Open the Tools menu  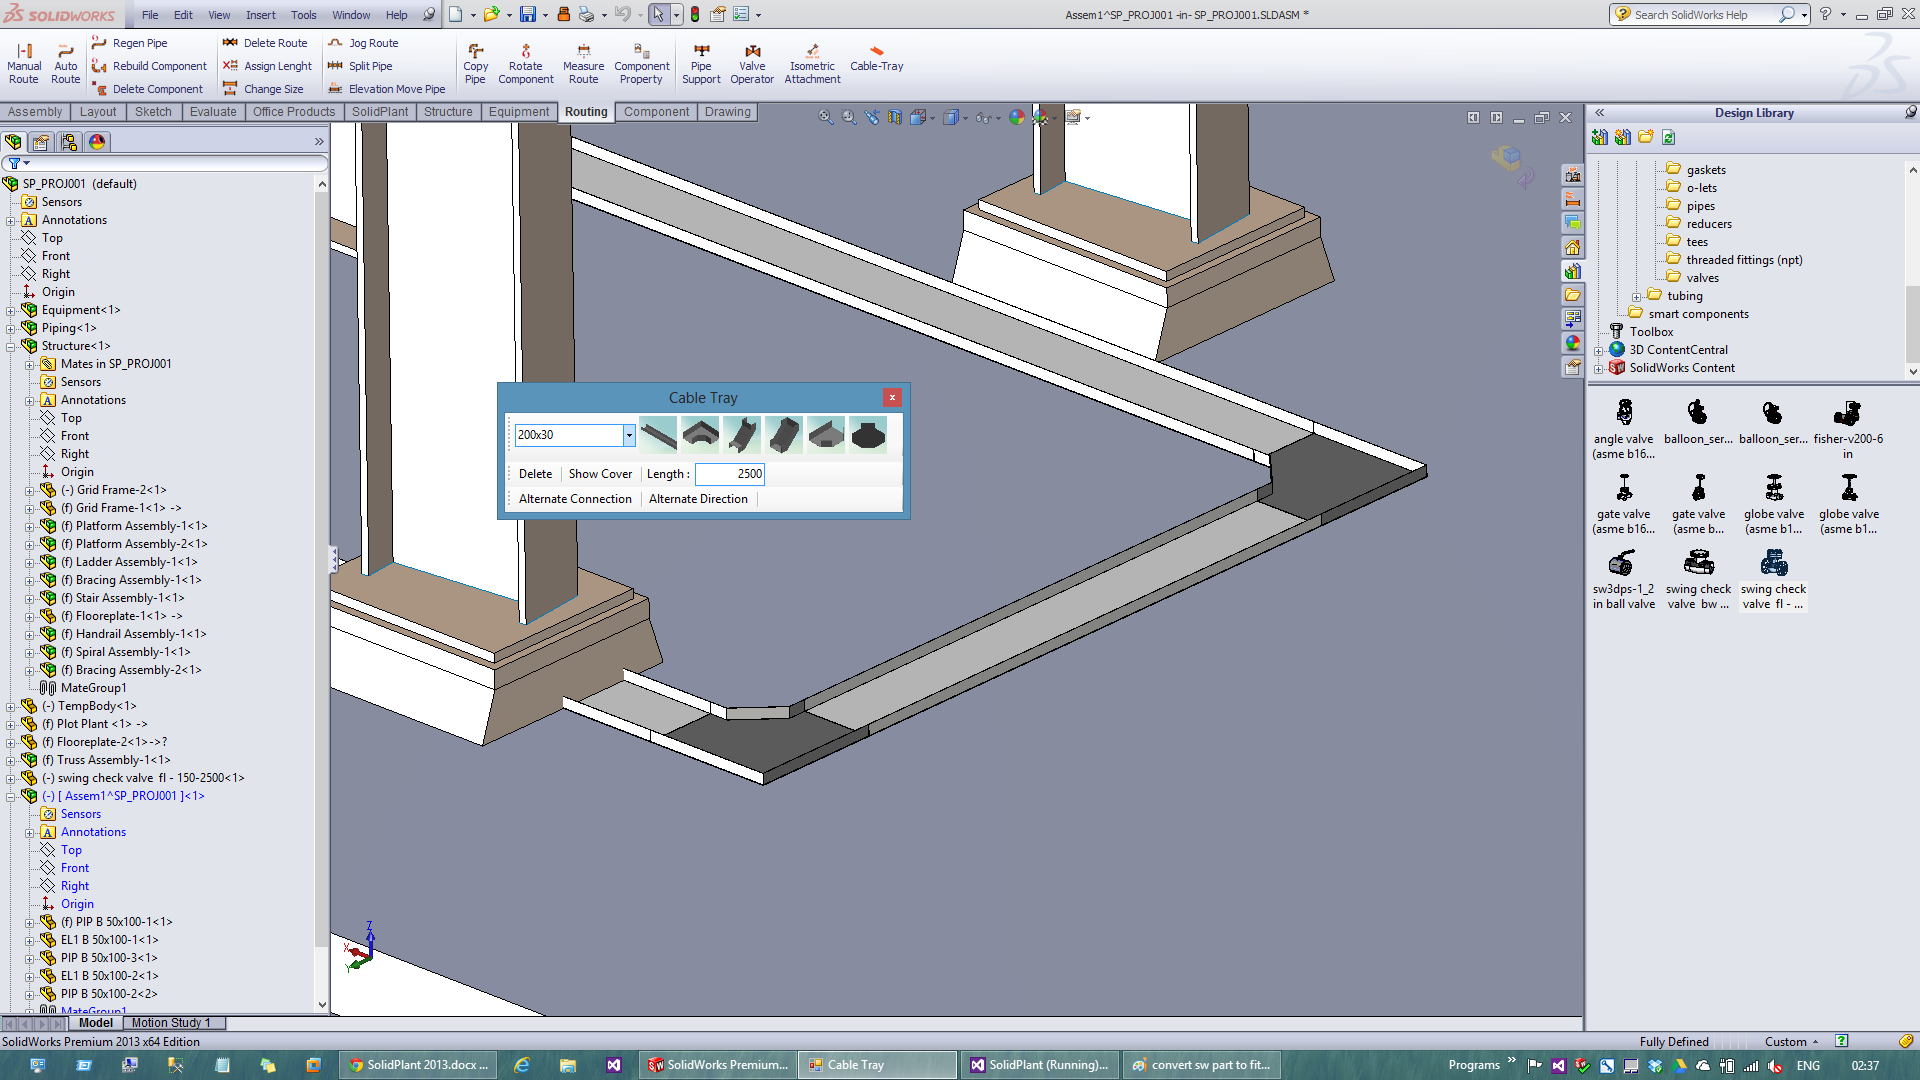[303, 15]
